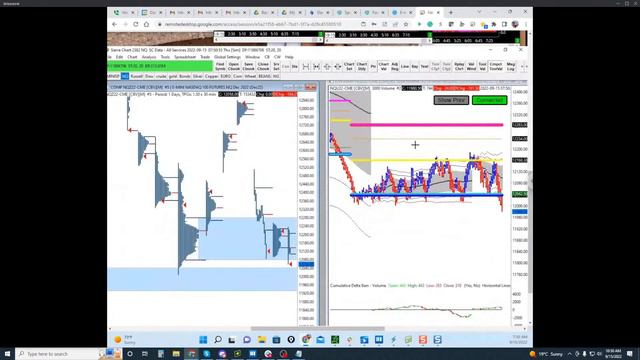Reload the remote desktop page
The height and width of the screenshot is (360, 640).
pyautogui.click(x=136, y=24)
